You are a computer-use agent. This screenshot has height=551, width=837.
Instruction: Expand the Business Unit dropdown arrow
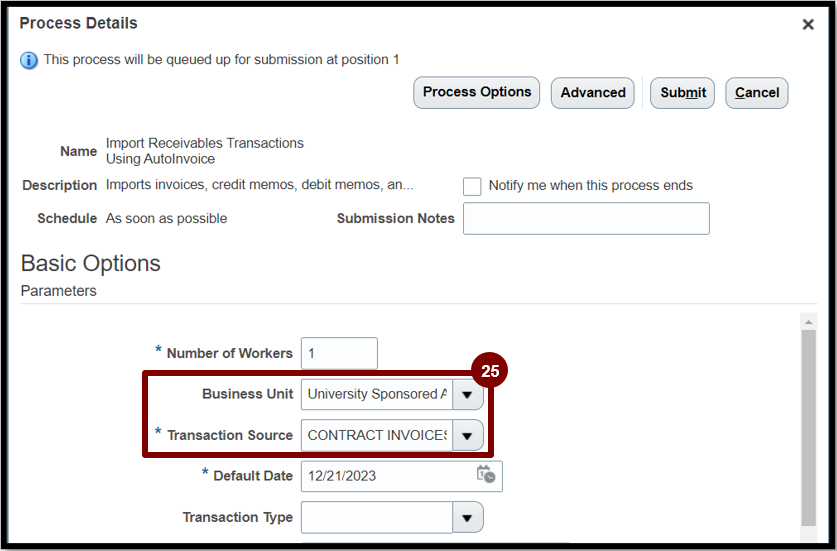click(x=468, y=395)
